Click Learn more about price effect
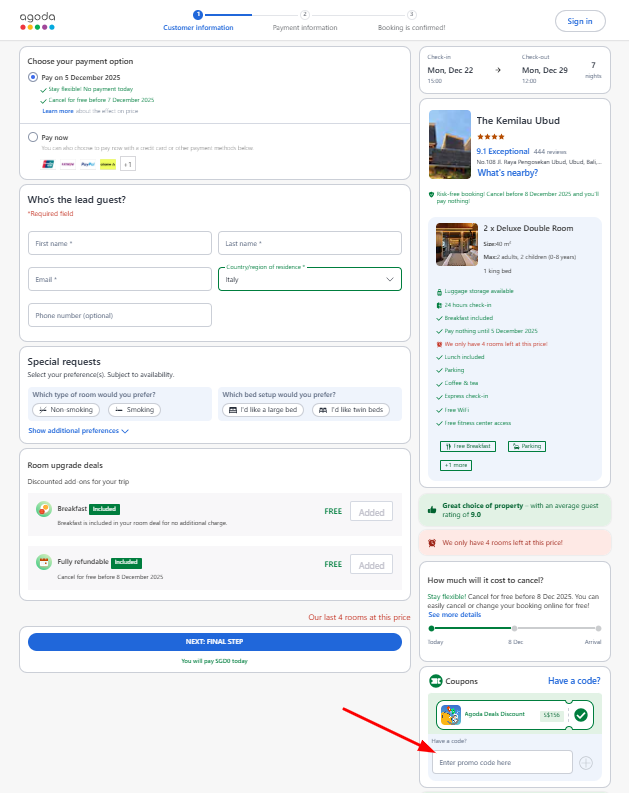The height and width of the screenshot is (793, 629). 58,111
